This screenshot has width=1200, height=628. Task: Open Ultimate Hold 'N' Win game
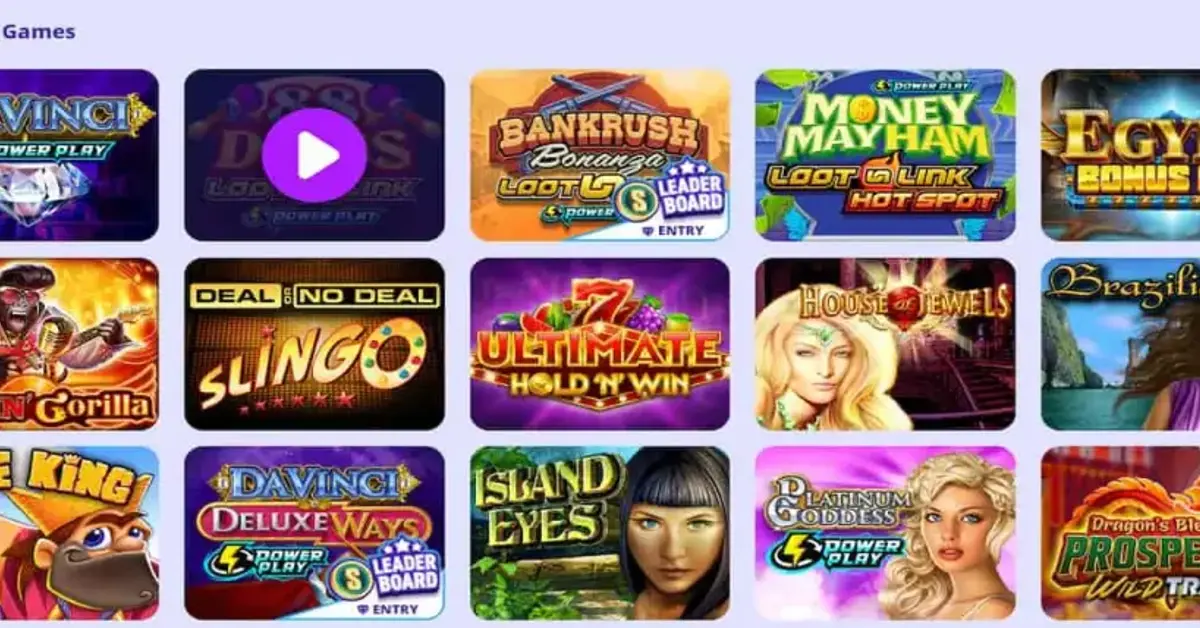point(600,344)
